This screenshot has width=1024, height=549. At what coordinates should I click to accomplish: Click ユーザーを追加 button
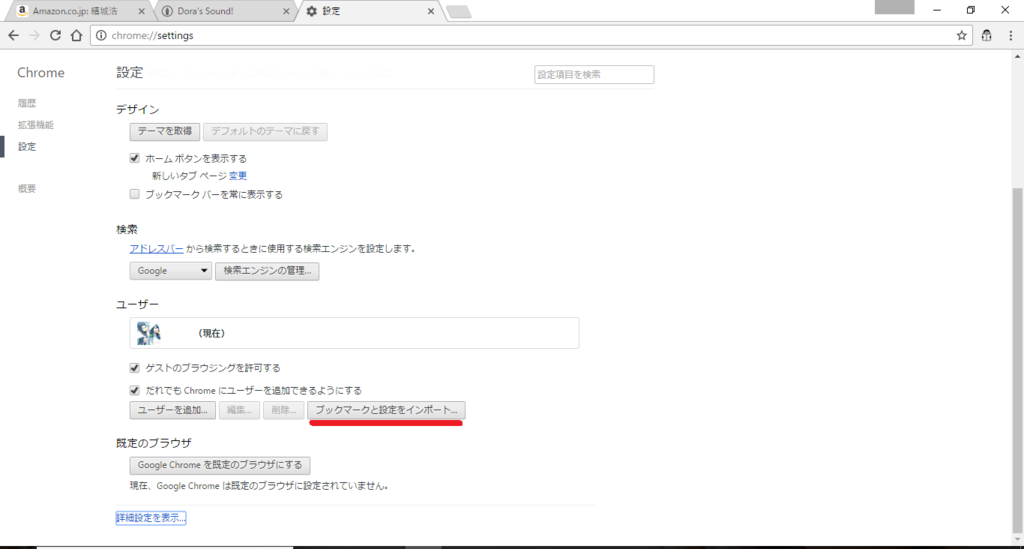(x=172, y=410)
